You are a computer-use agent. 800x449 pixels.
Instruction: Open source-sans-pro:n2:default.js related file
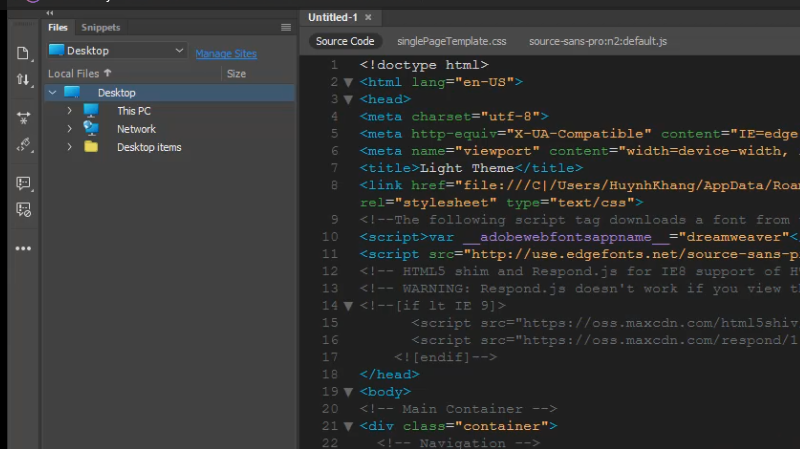tap(597, 41)
